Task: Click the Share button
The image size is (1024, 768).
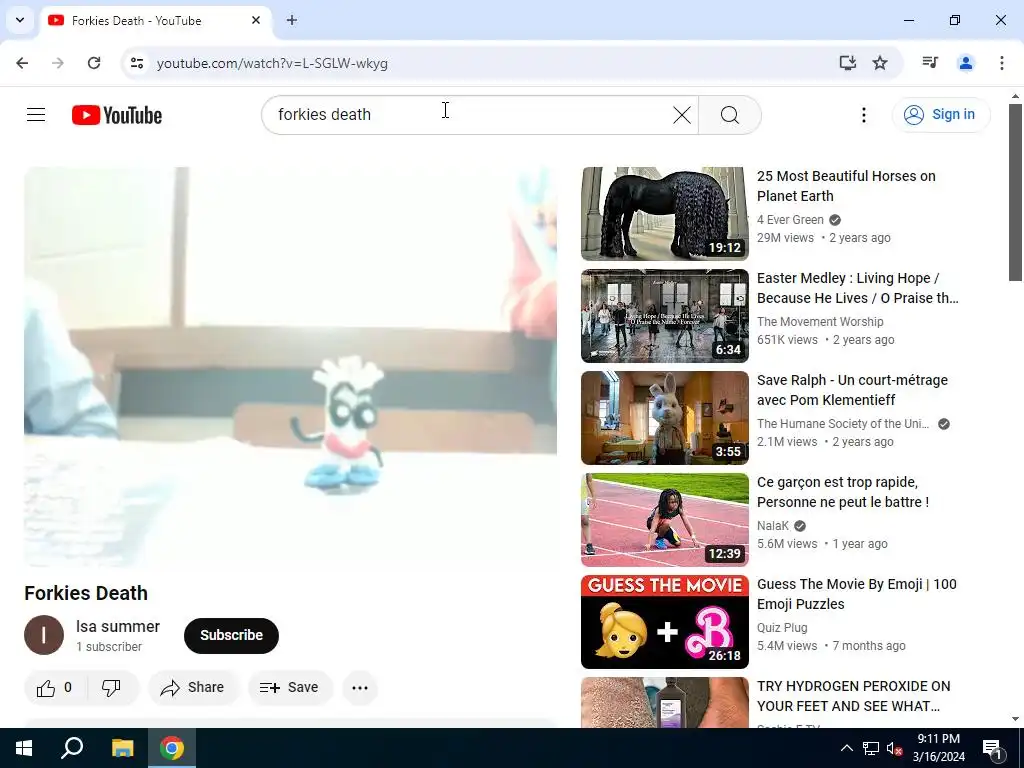Action: point(193,688)
